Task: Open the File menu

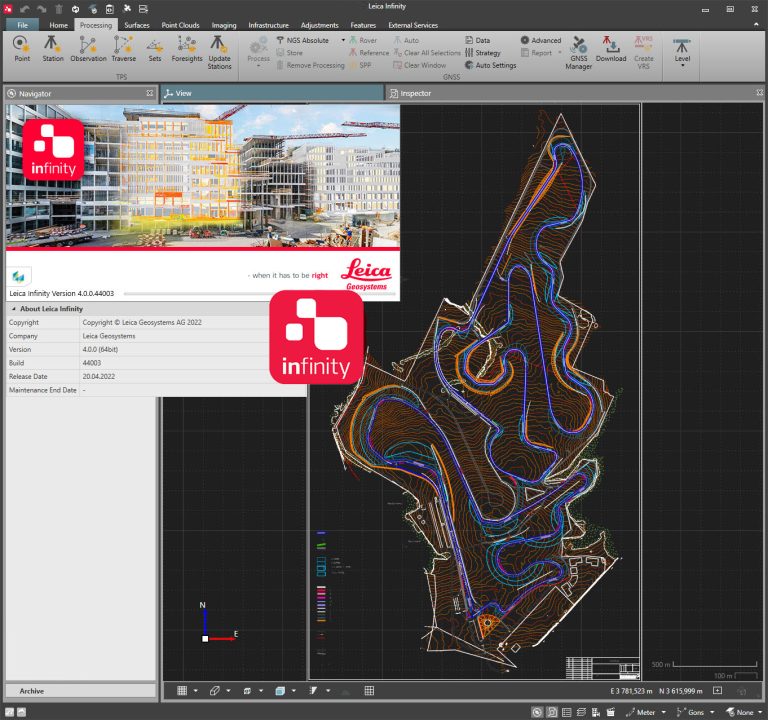Action: (23, 25)
